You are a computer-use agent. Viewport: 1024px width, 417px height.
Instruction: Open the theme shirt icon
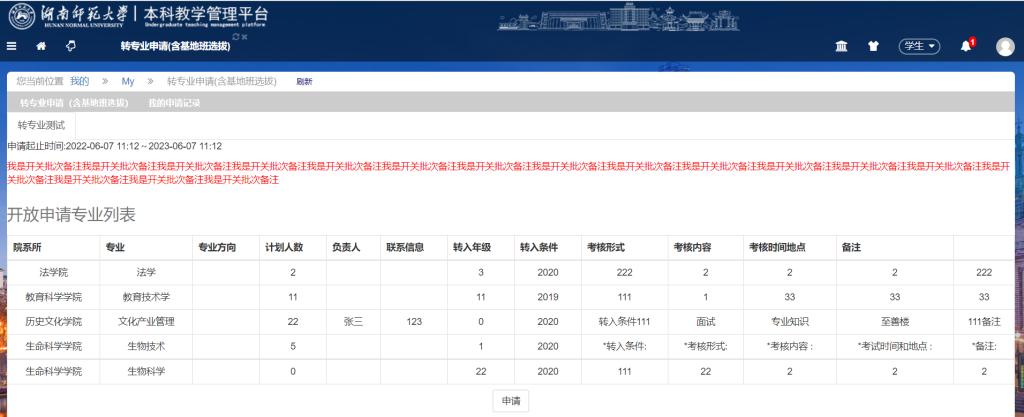tap(873, 46)
